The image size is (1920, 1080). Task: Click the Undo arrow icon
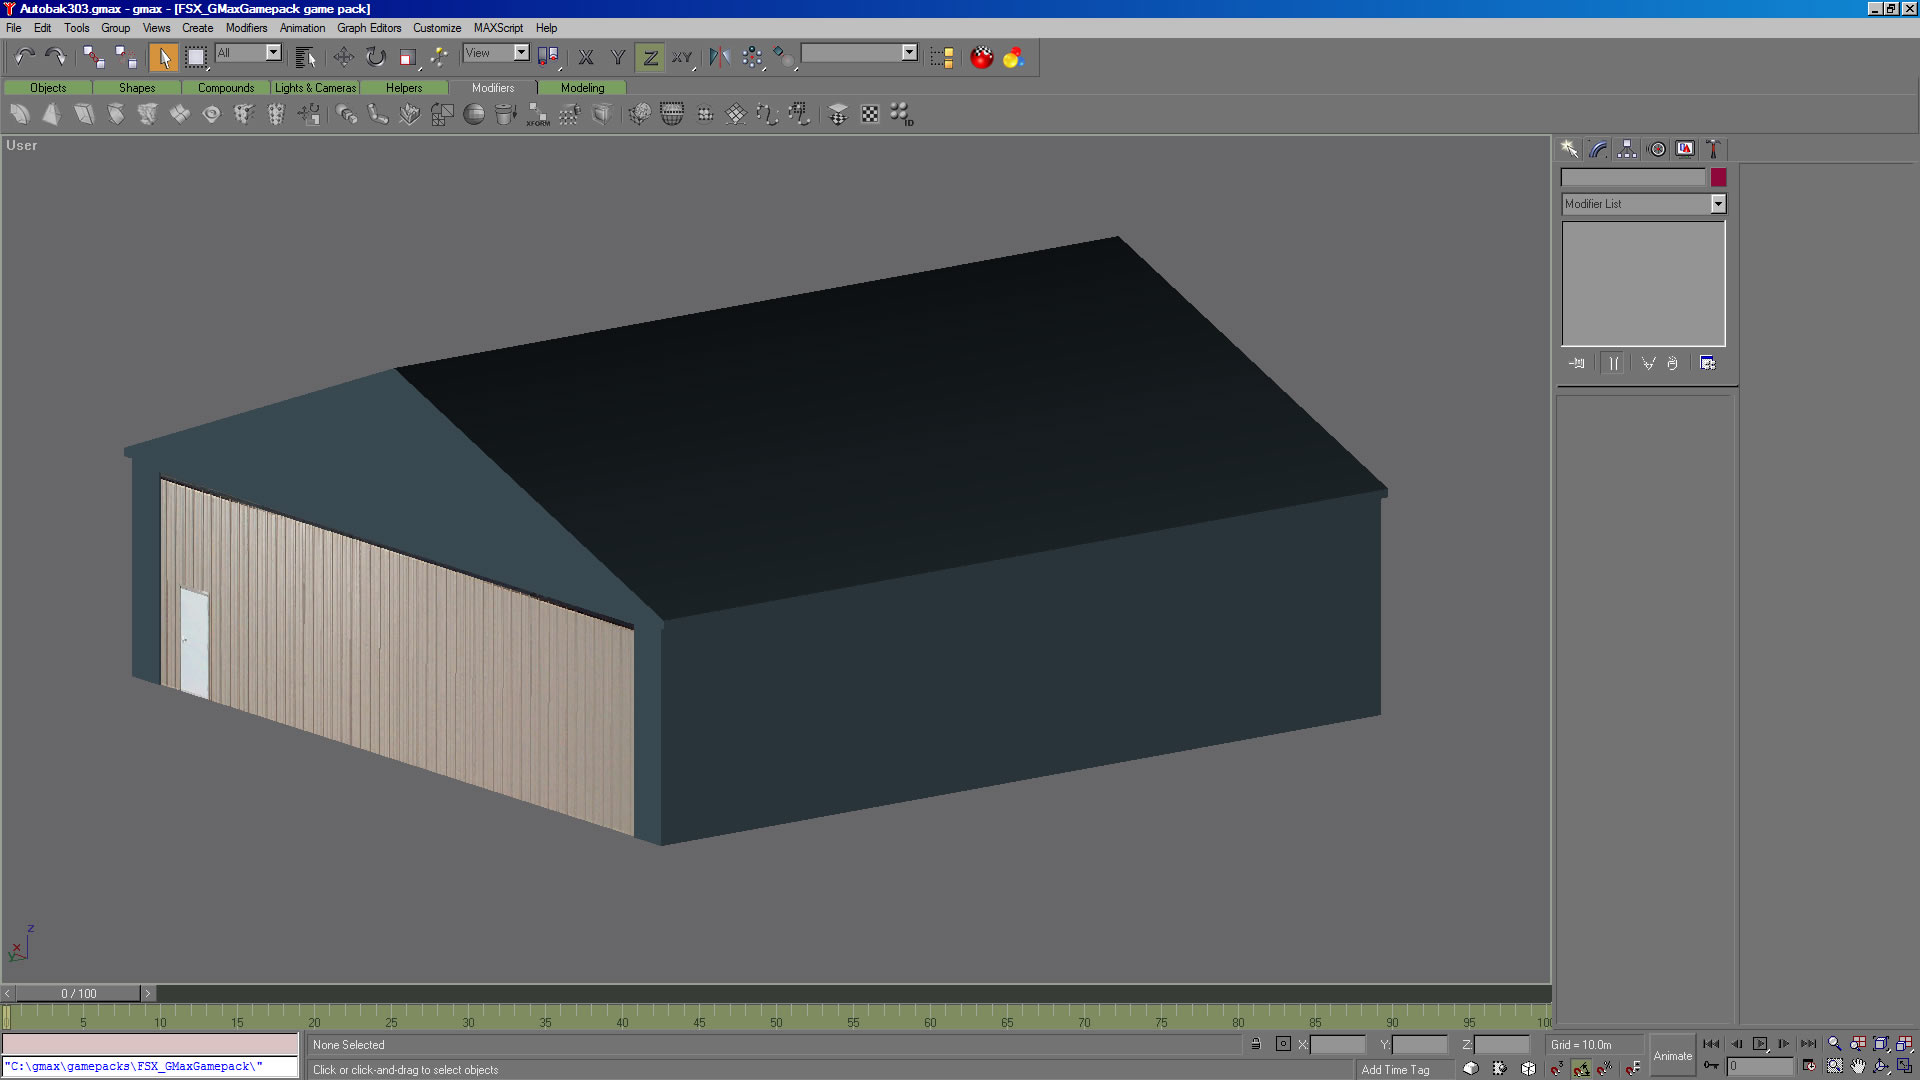point(24,57)
